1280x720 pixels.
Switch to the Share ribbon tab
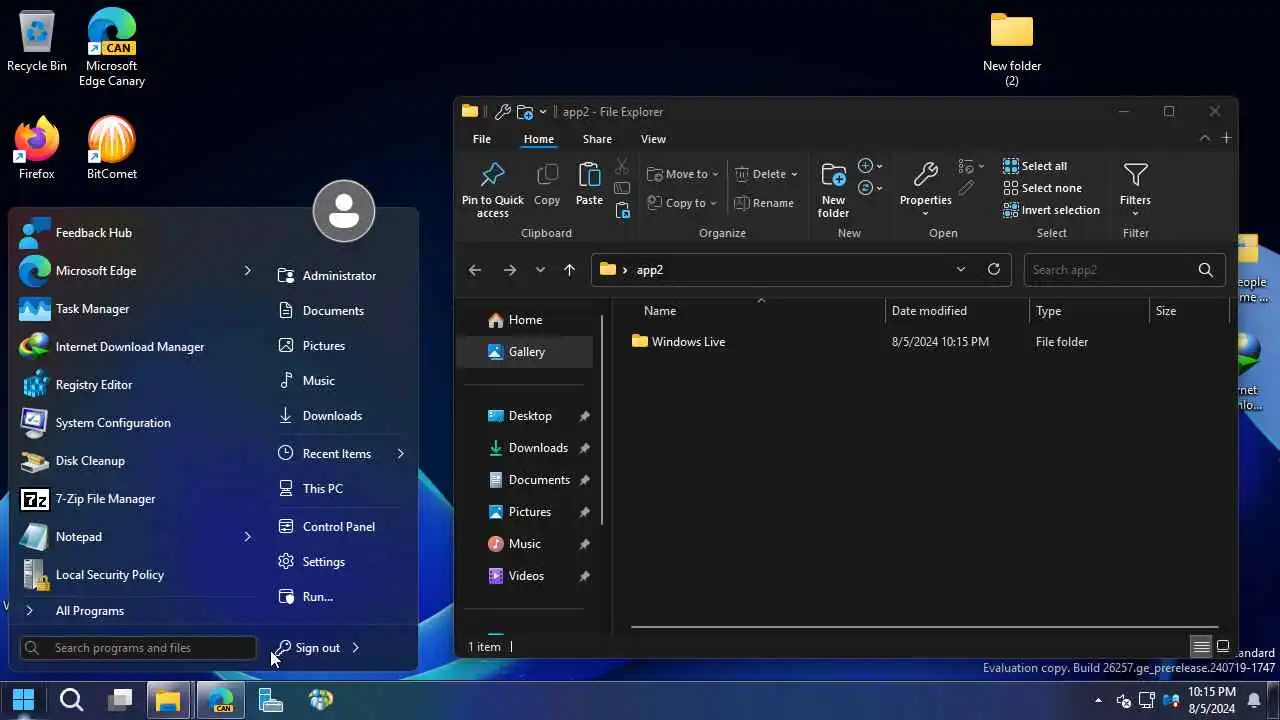click(x=597, y=139)
